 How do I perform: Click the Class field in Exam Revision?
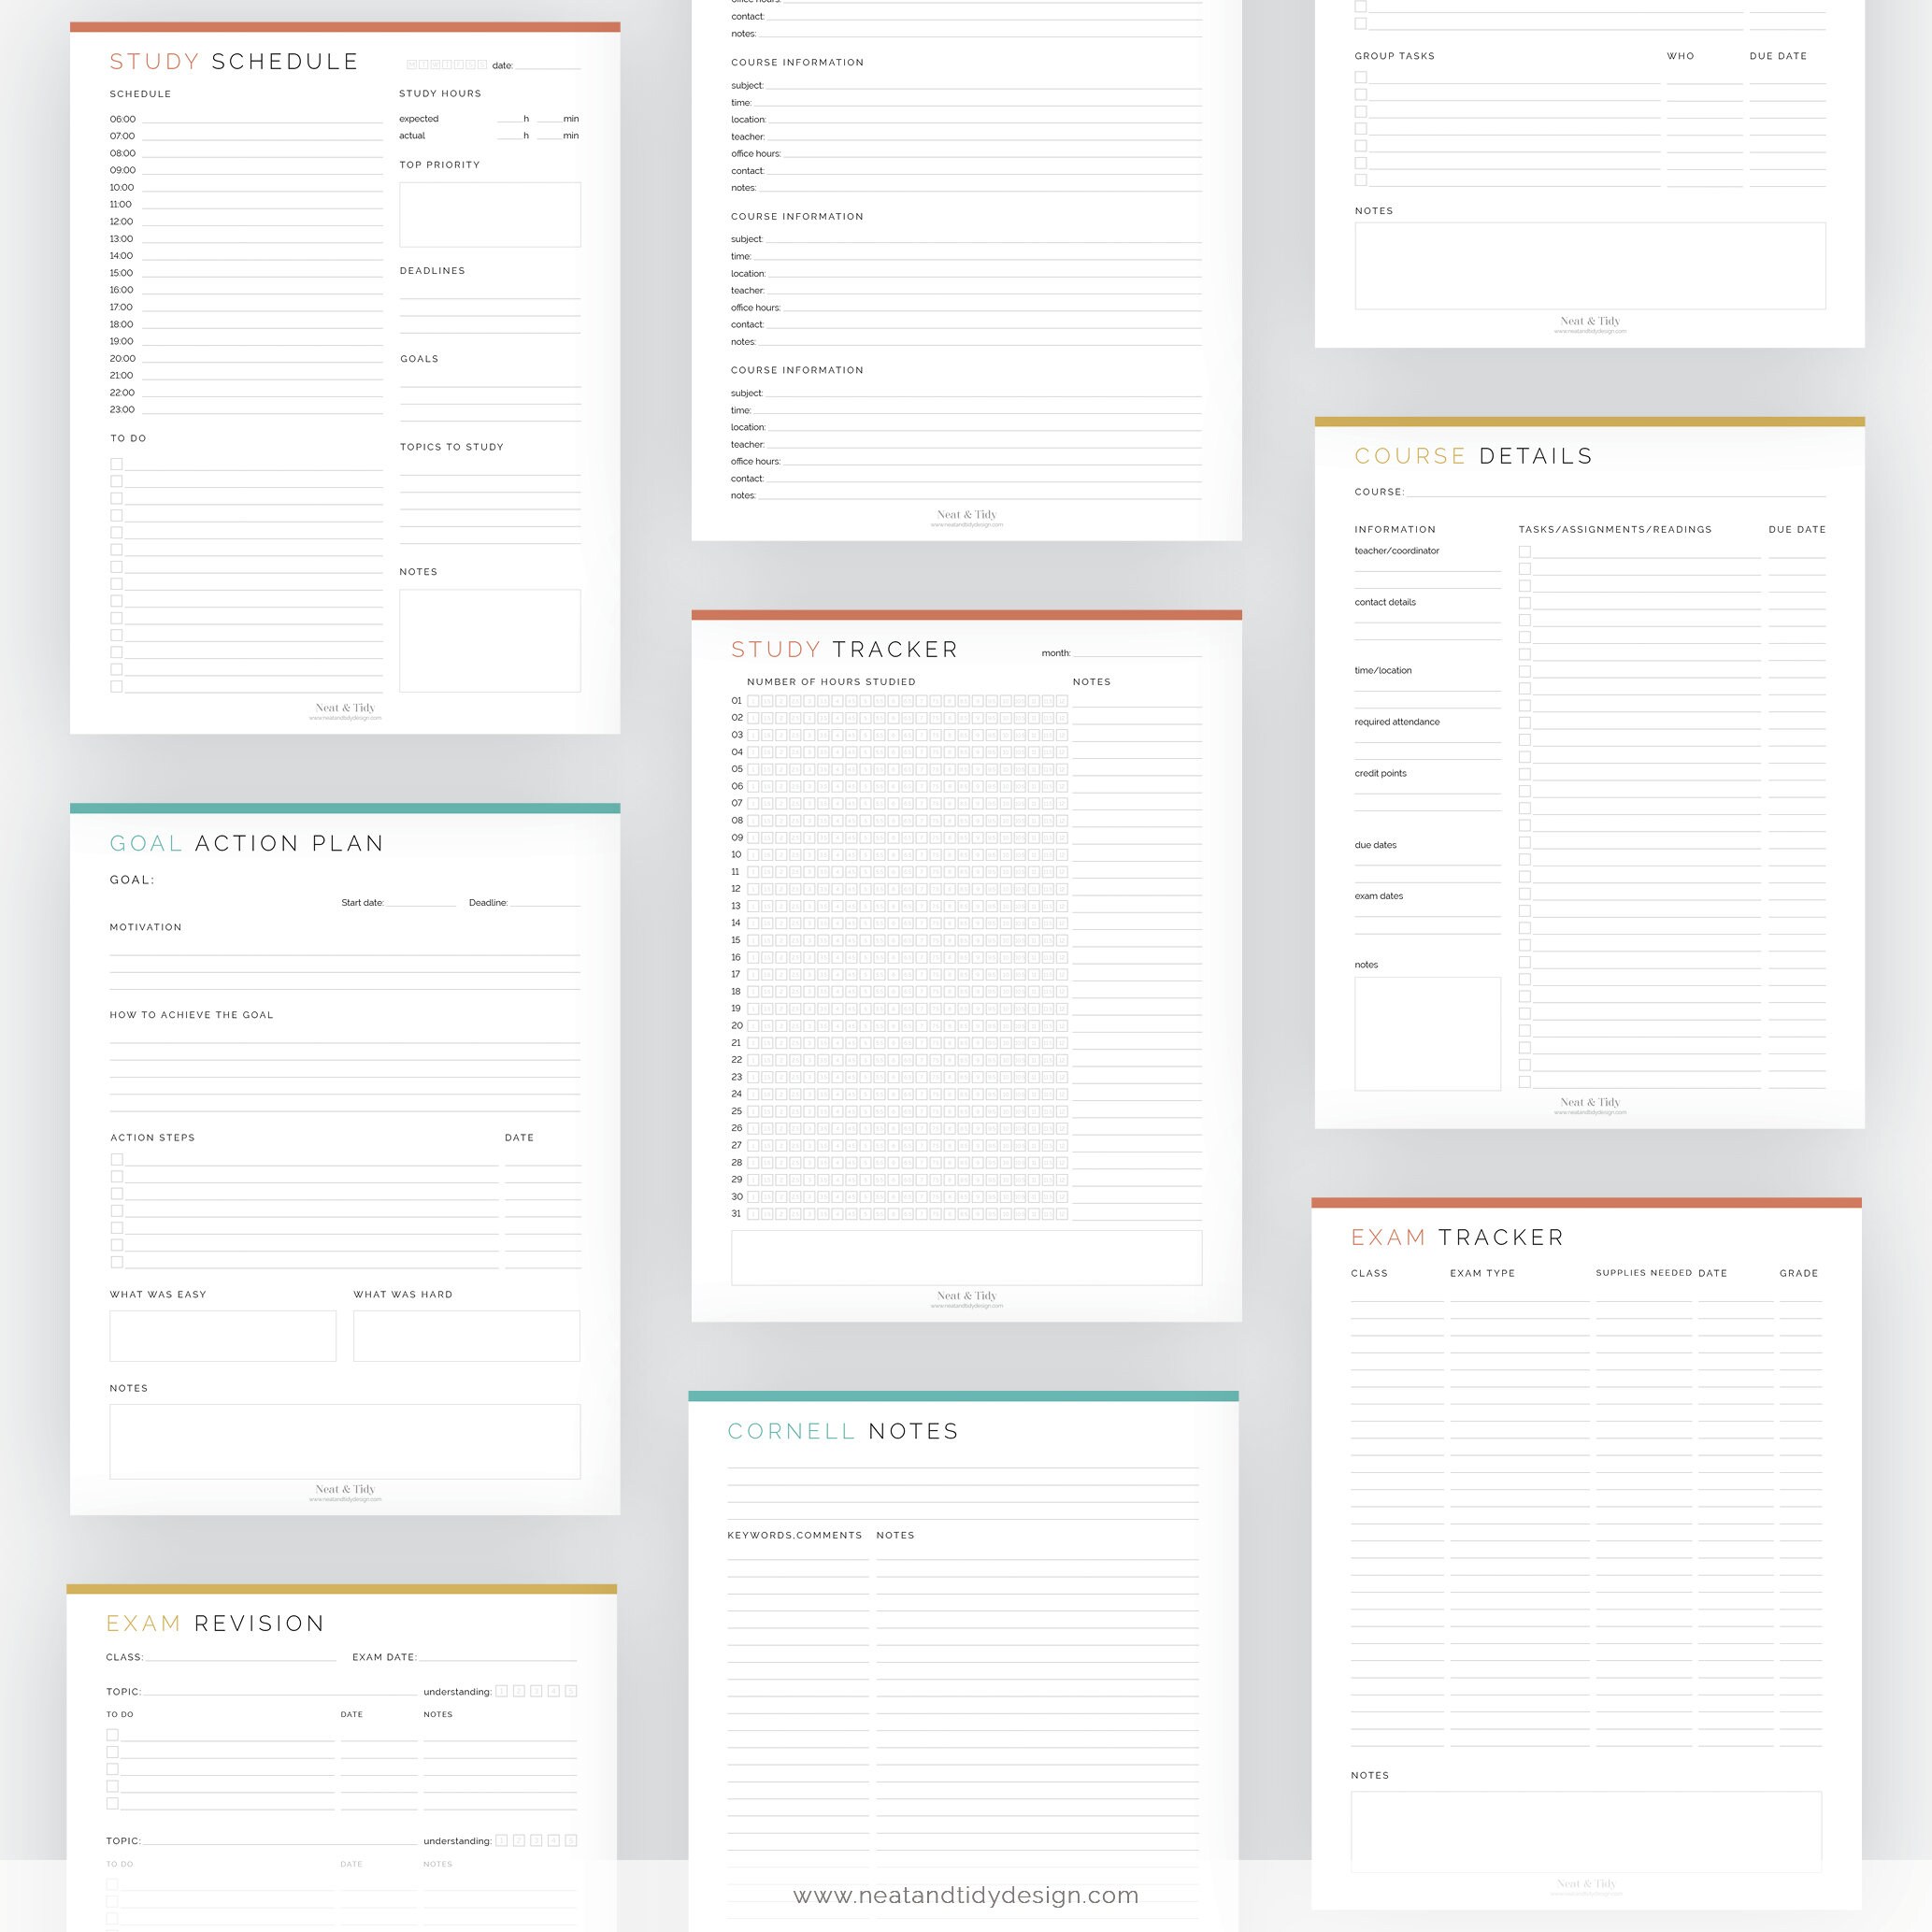pyautogui.click(x=240, y=1657)
